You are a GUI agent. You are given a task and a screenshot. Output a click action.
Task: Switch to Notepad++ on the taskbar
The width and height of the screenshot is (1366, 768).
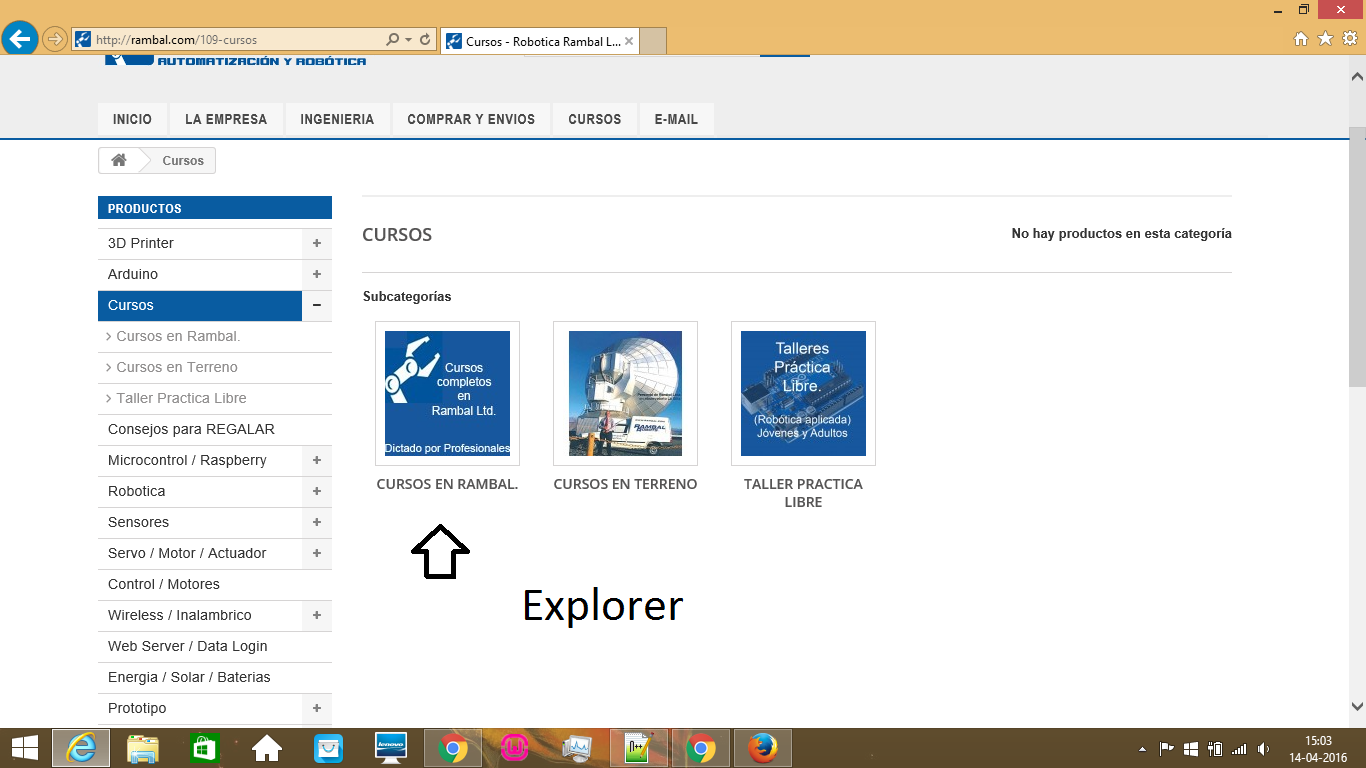[x=639, y=748]
